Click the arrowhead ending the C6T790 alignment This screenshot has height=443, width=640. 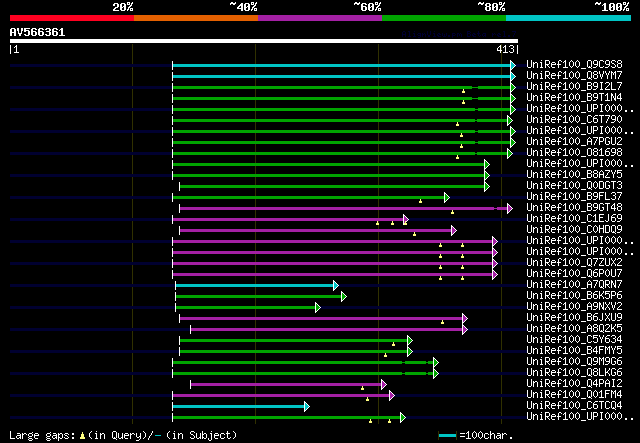[x=510, y=120]
